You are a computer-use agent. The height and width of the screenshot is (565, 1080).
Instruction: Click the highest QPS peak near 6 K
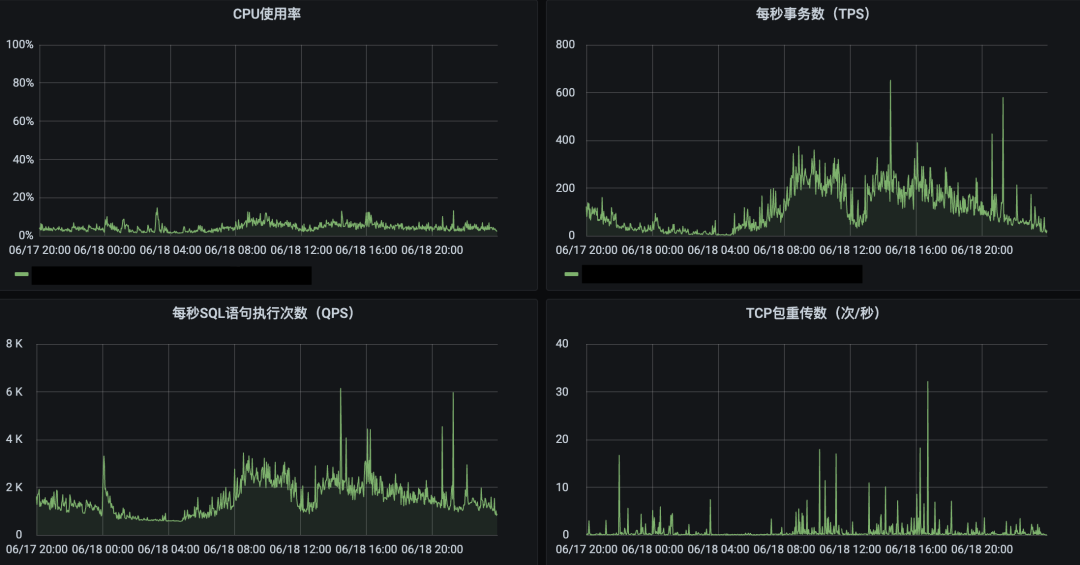tap(340, 391)
